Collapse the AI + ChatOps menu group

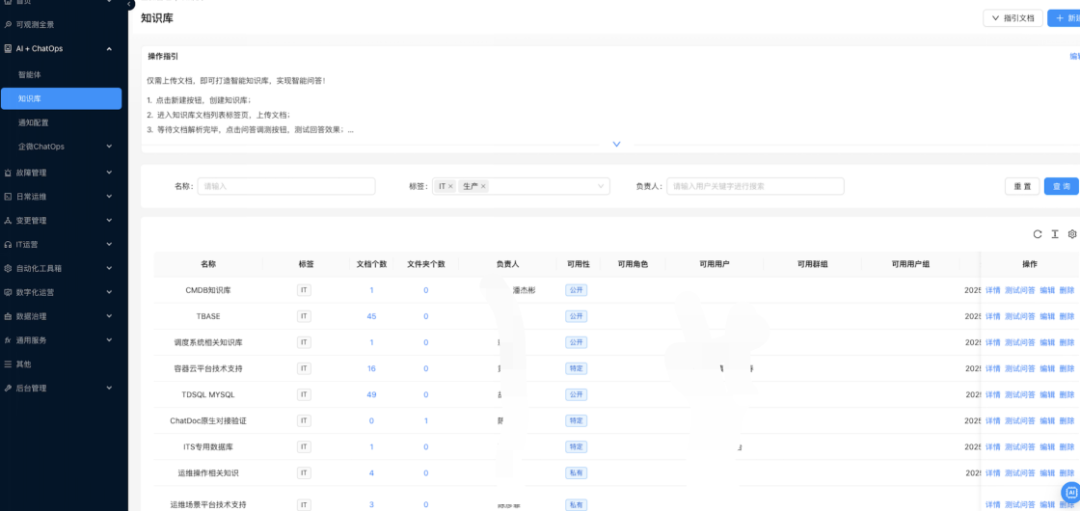110,49
